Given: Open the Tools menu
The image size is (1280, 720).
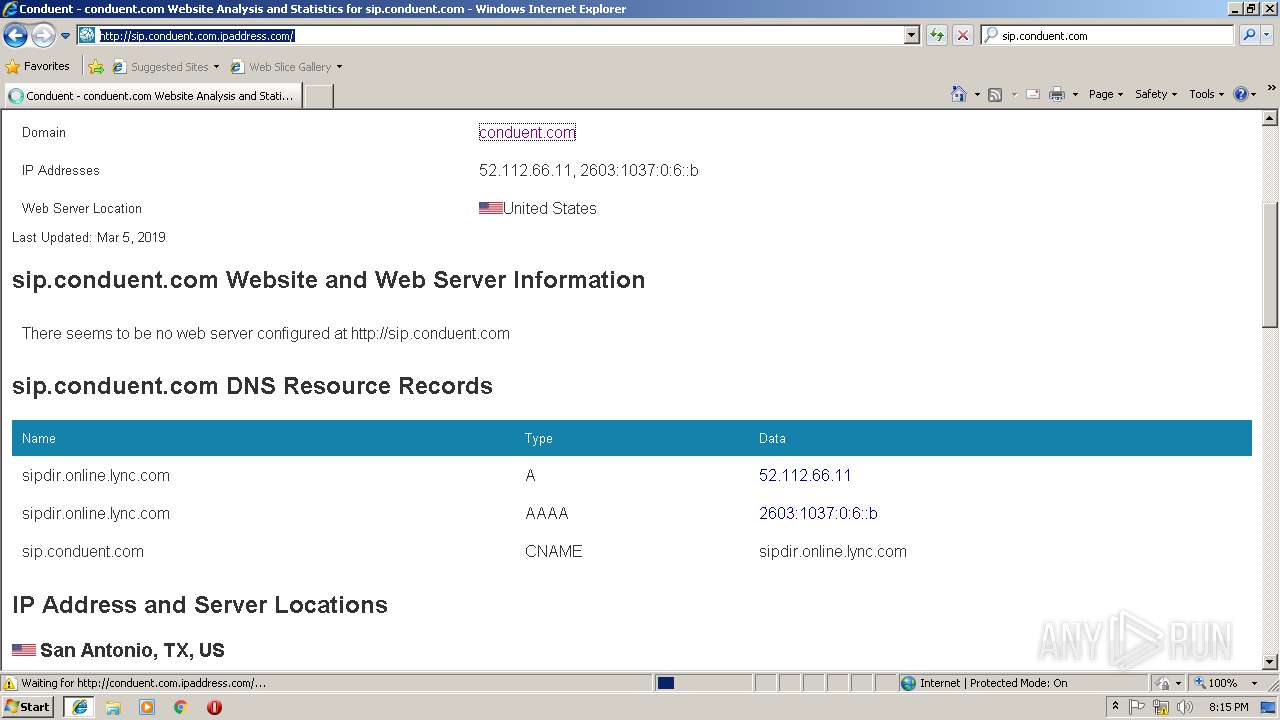Looking at the screenshot, I should (1206, 94).
